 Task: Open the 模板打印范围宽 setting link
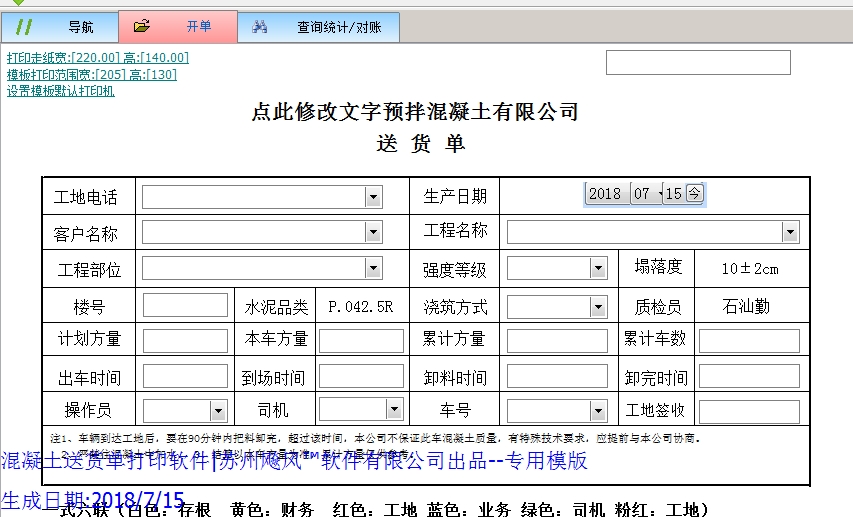pyautogui.click(x=92, y=74)
